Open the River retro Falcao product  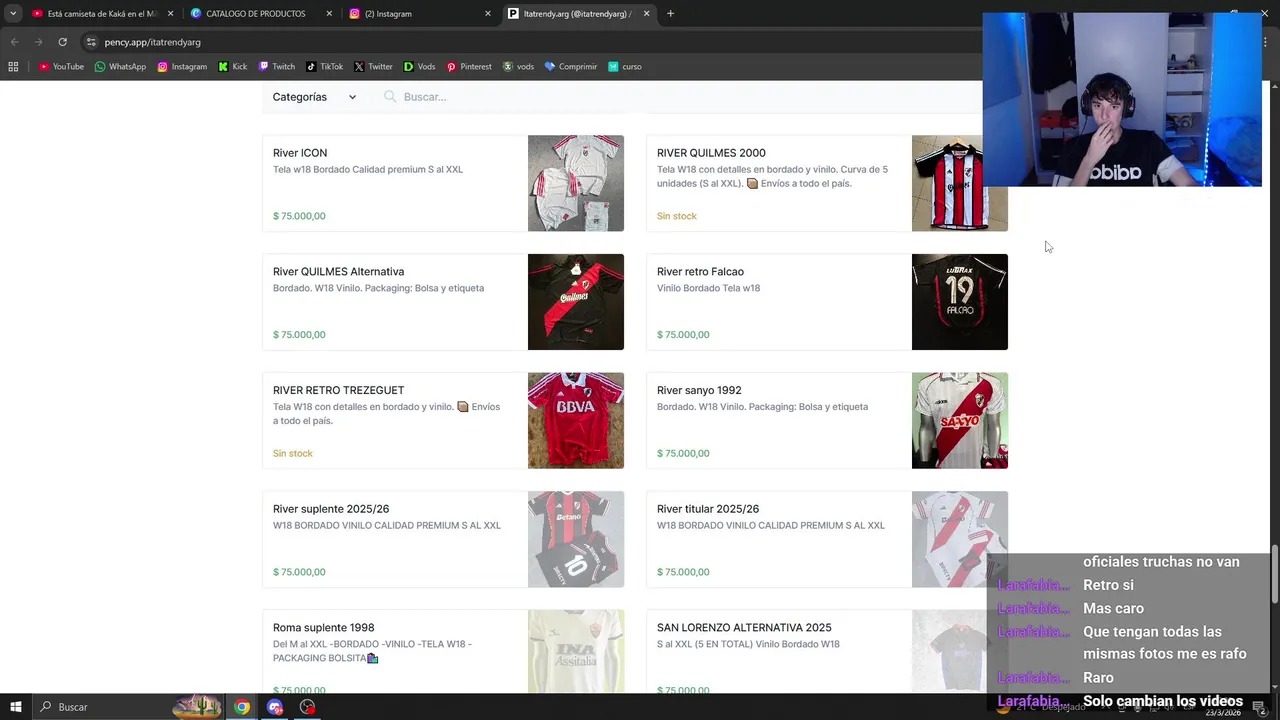tap(827, 302)
